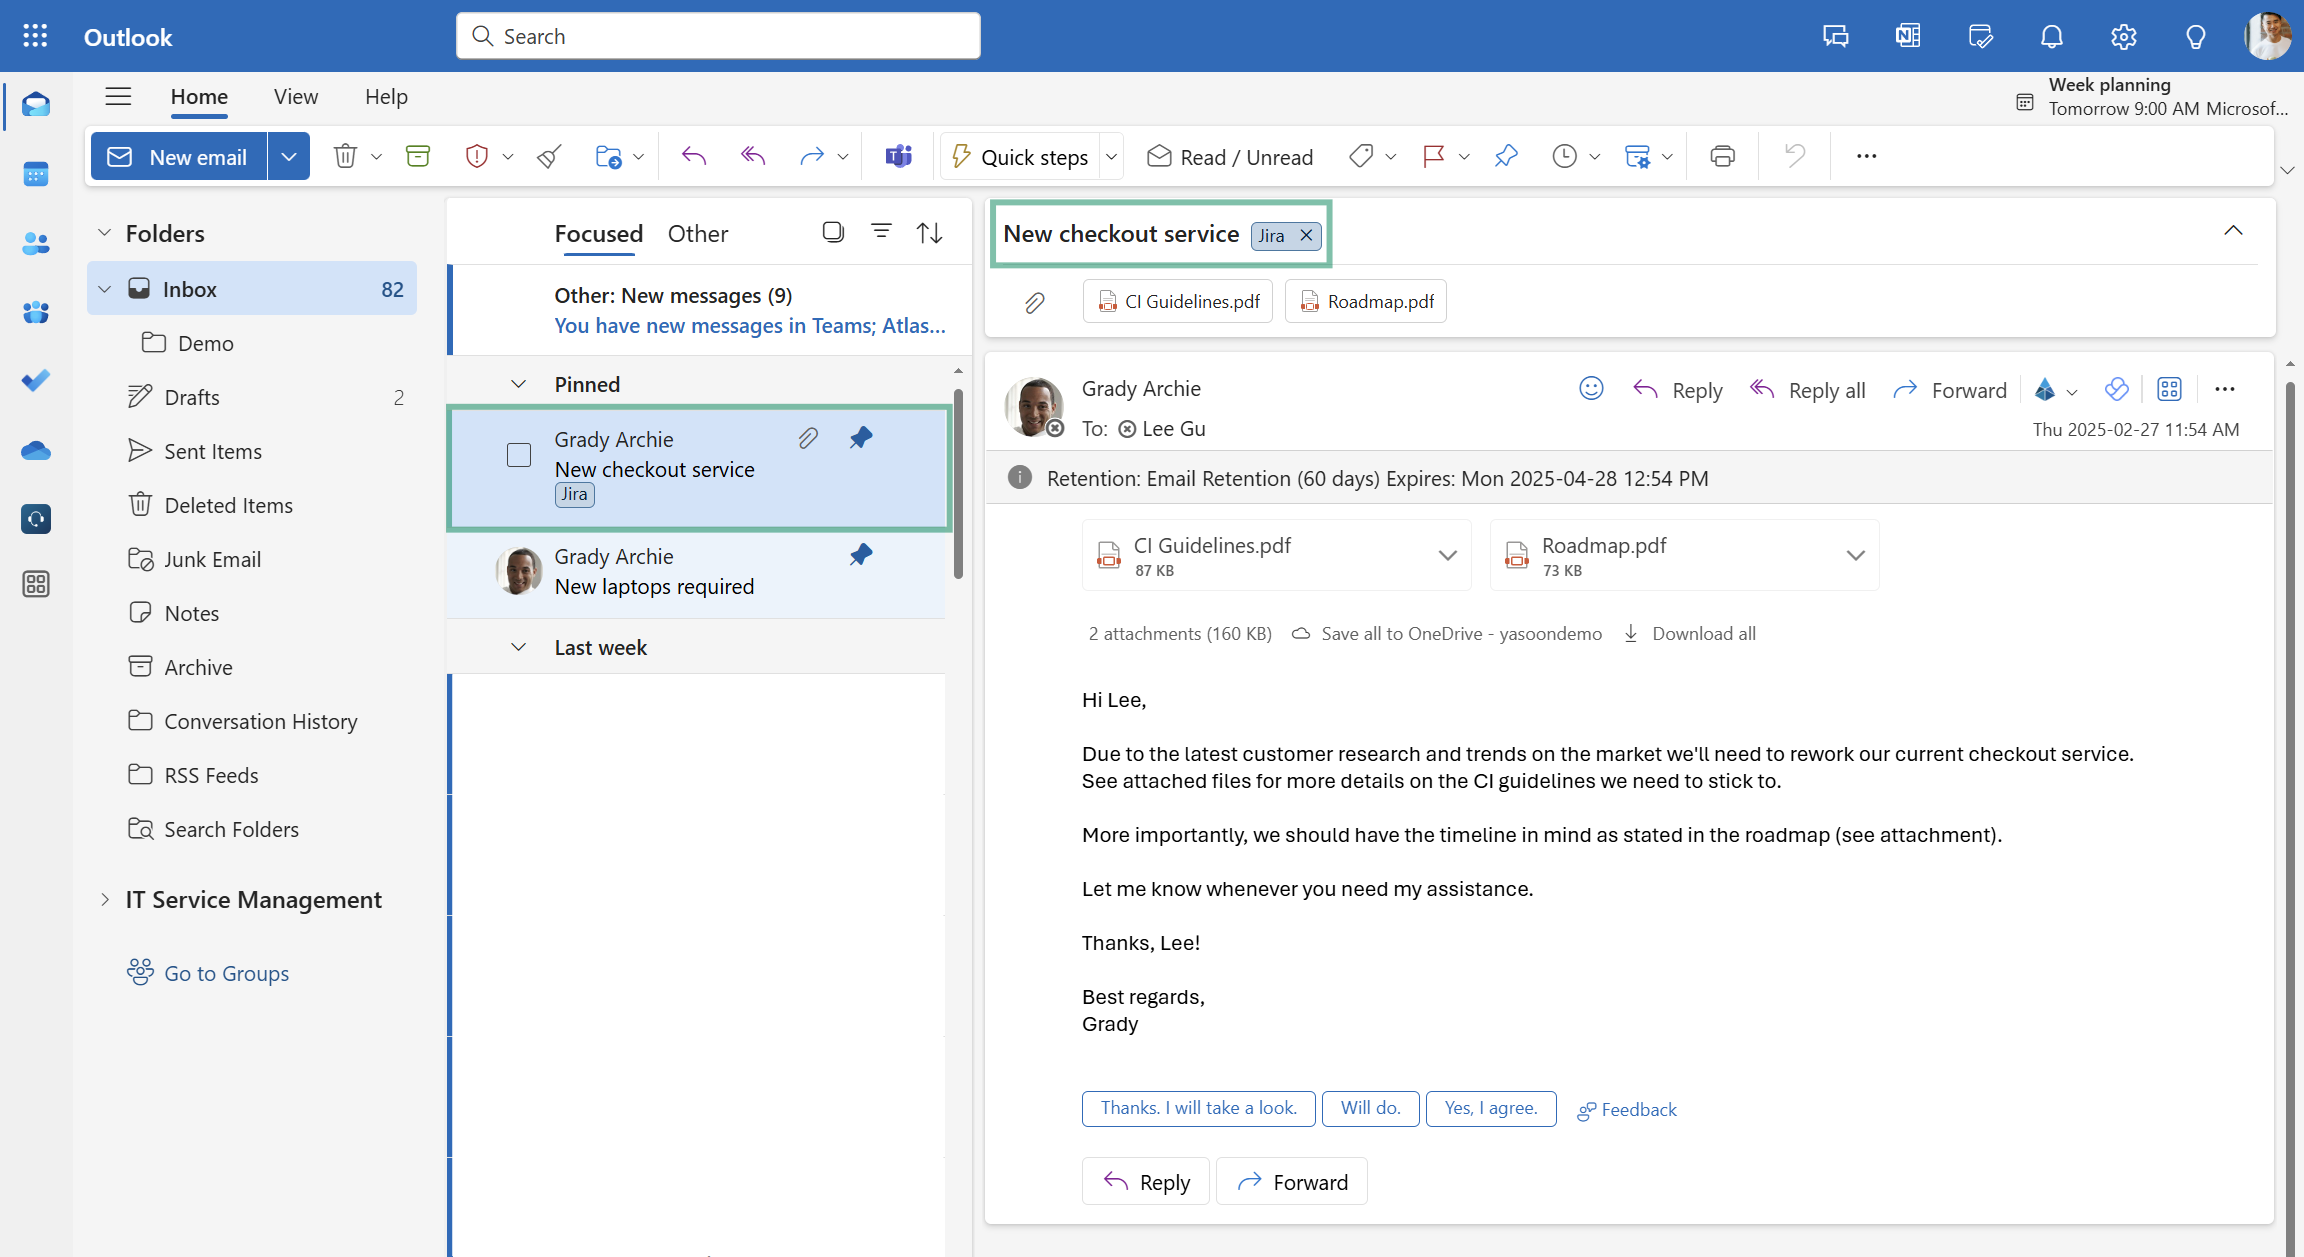Click the Sweep broom icon in toolbar
The height and width of the screenshot is (1257, 2304).
coord(548,156)
